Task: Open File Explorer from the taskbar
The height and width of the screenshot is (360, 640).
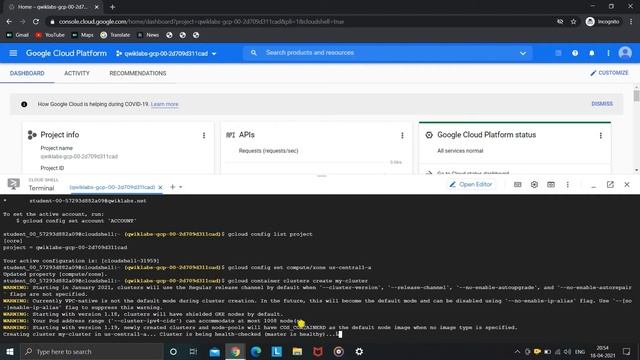Action: click(297, 351)
